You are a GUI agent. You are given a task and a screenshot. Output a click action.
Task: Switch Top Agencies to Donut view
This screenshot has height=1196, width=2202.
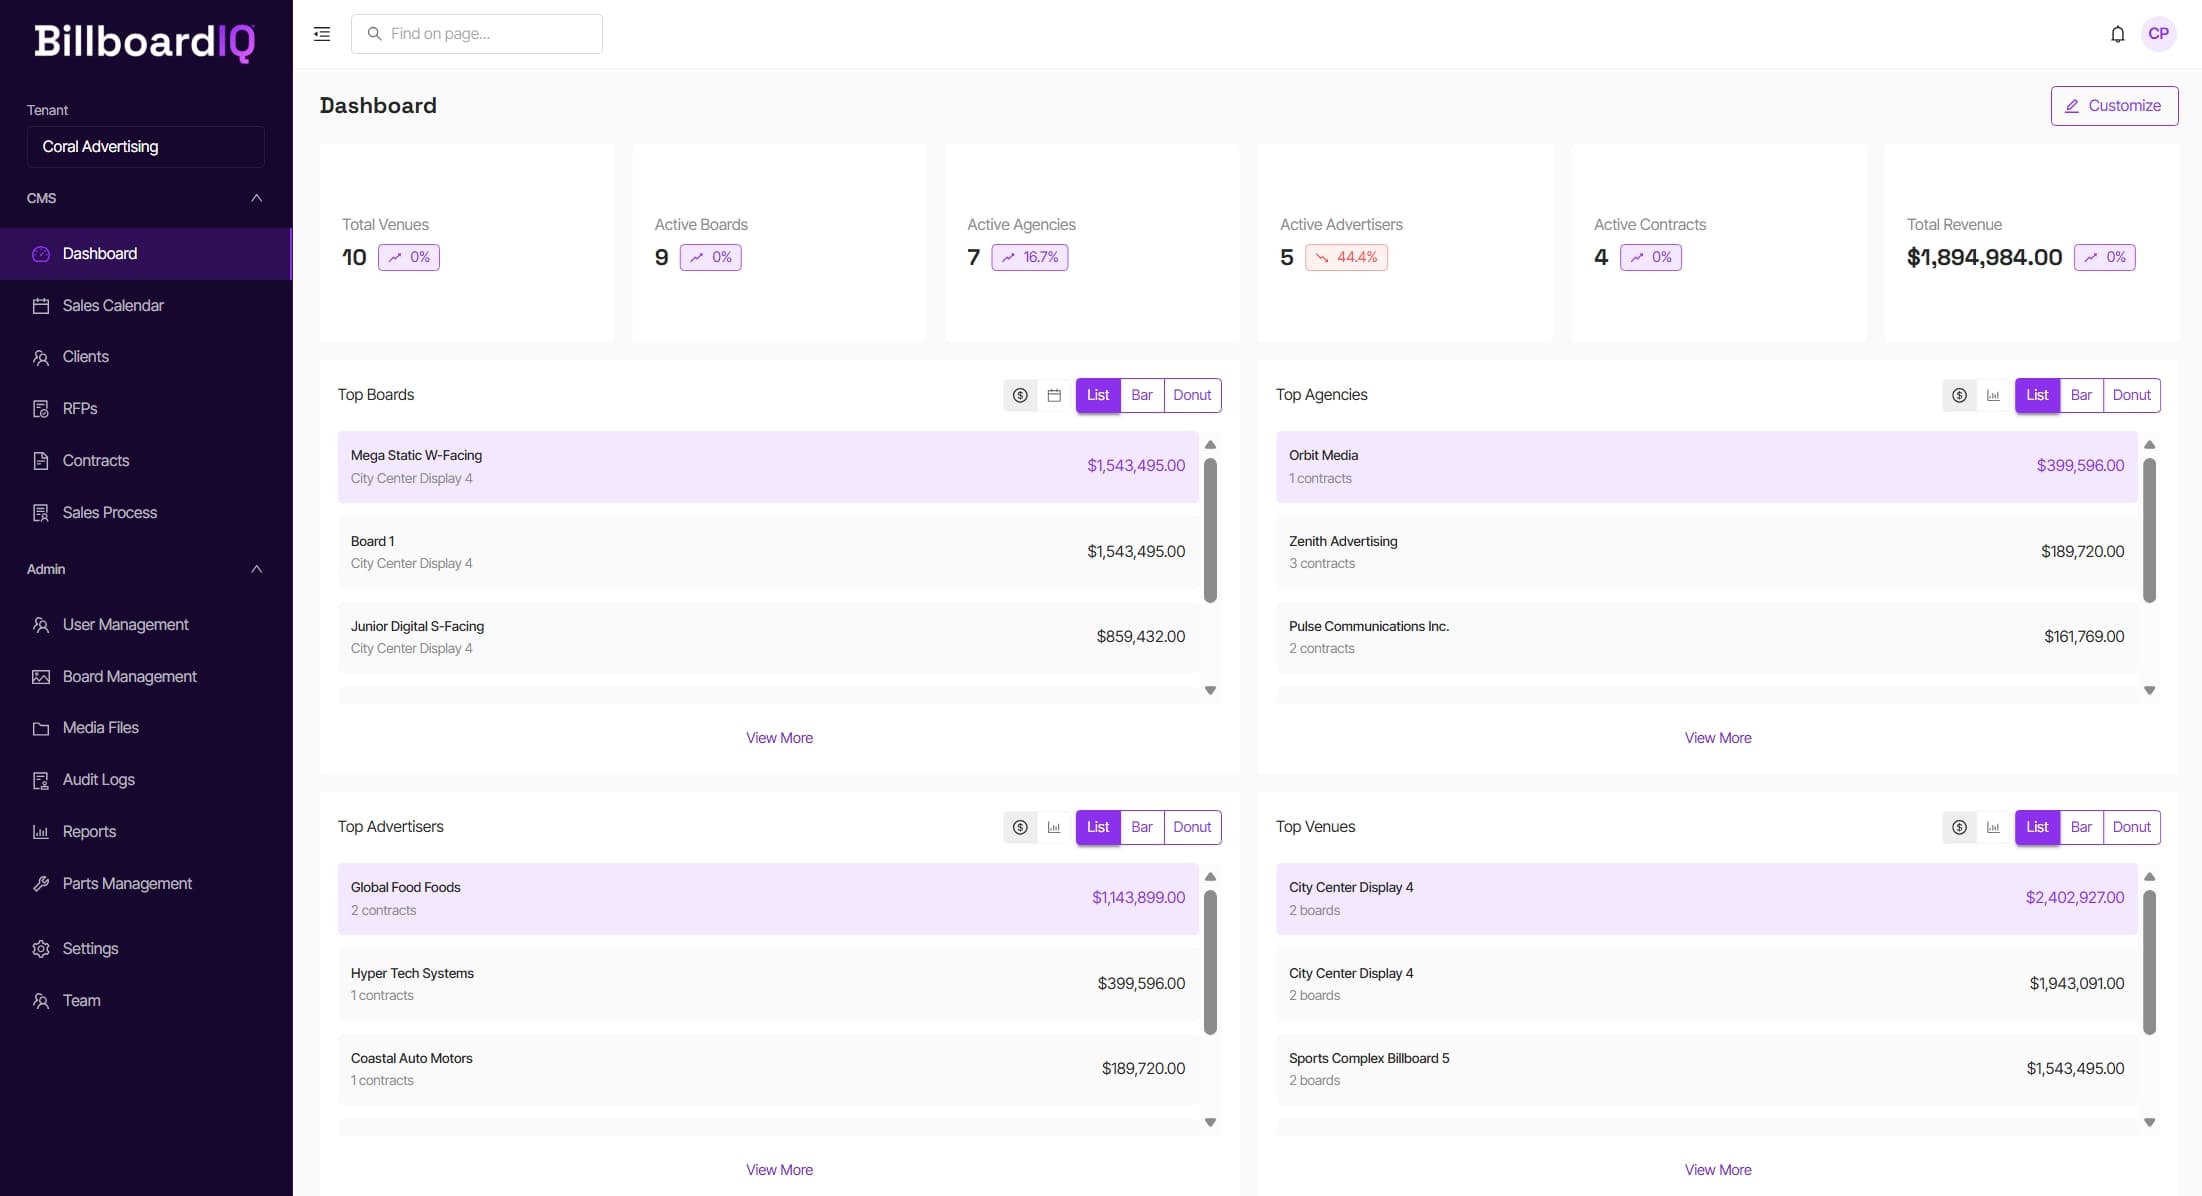pyautogui.click(x=2131, y=395)
